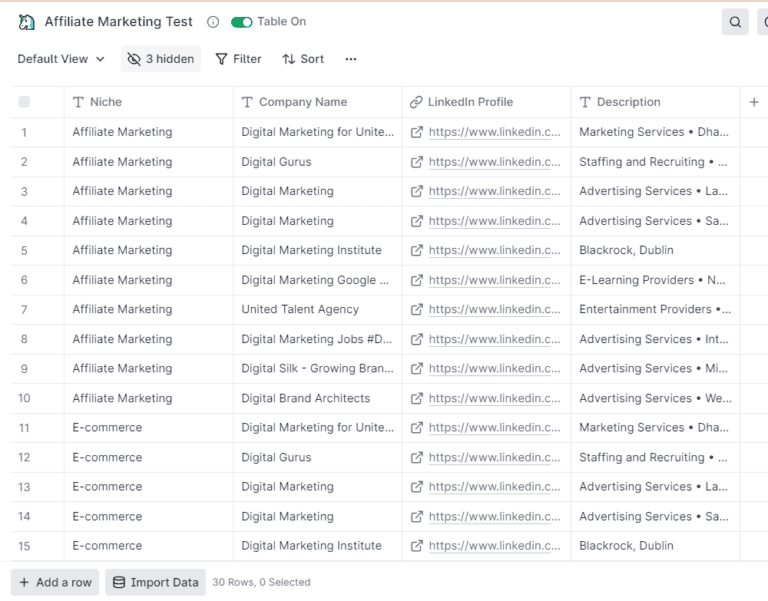Open external link icon in row 12
Screen dimensions: 768x601
click(x=417, y=458)
